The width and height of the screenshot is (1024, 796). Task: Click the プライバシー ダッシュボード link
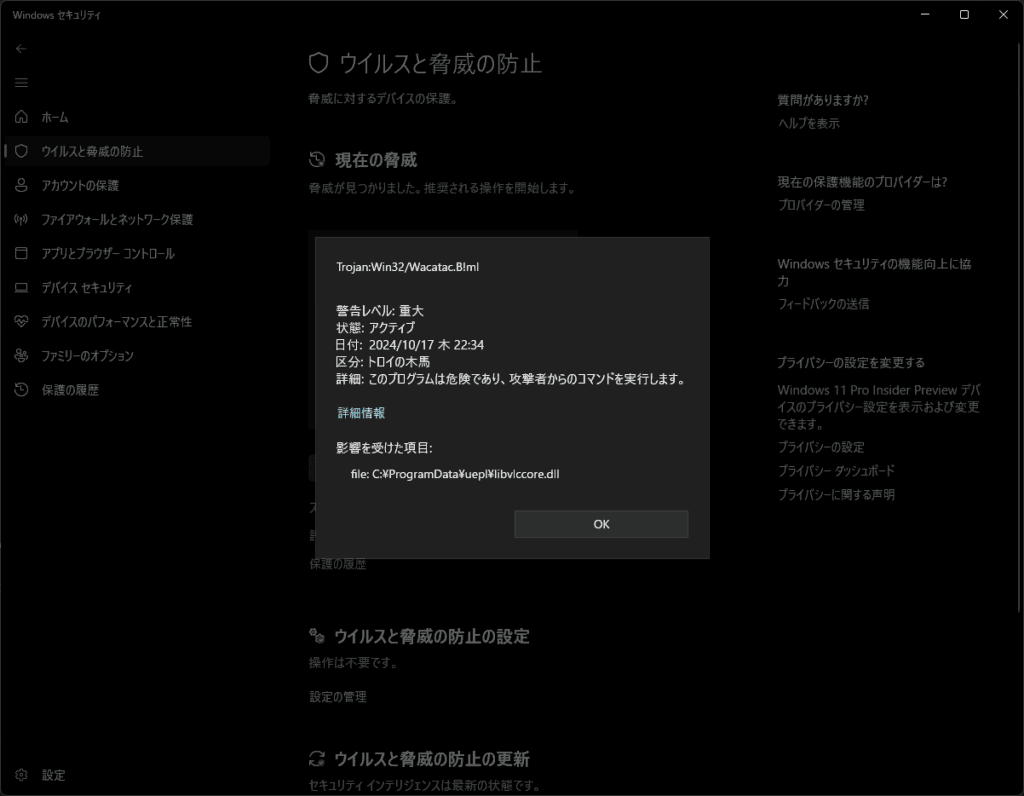coord(836,471)
